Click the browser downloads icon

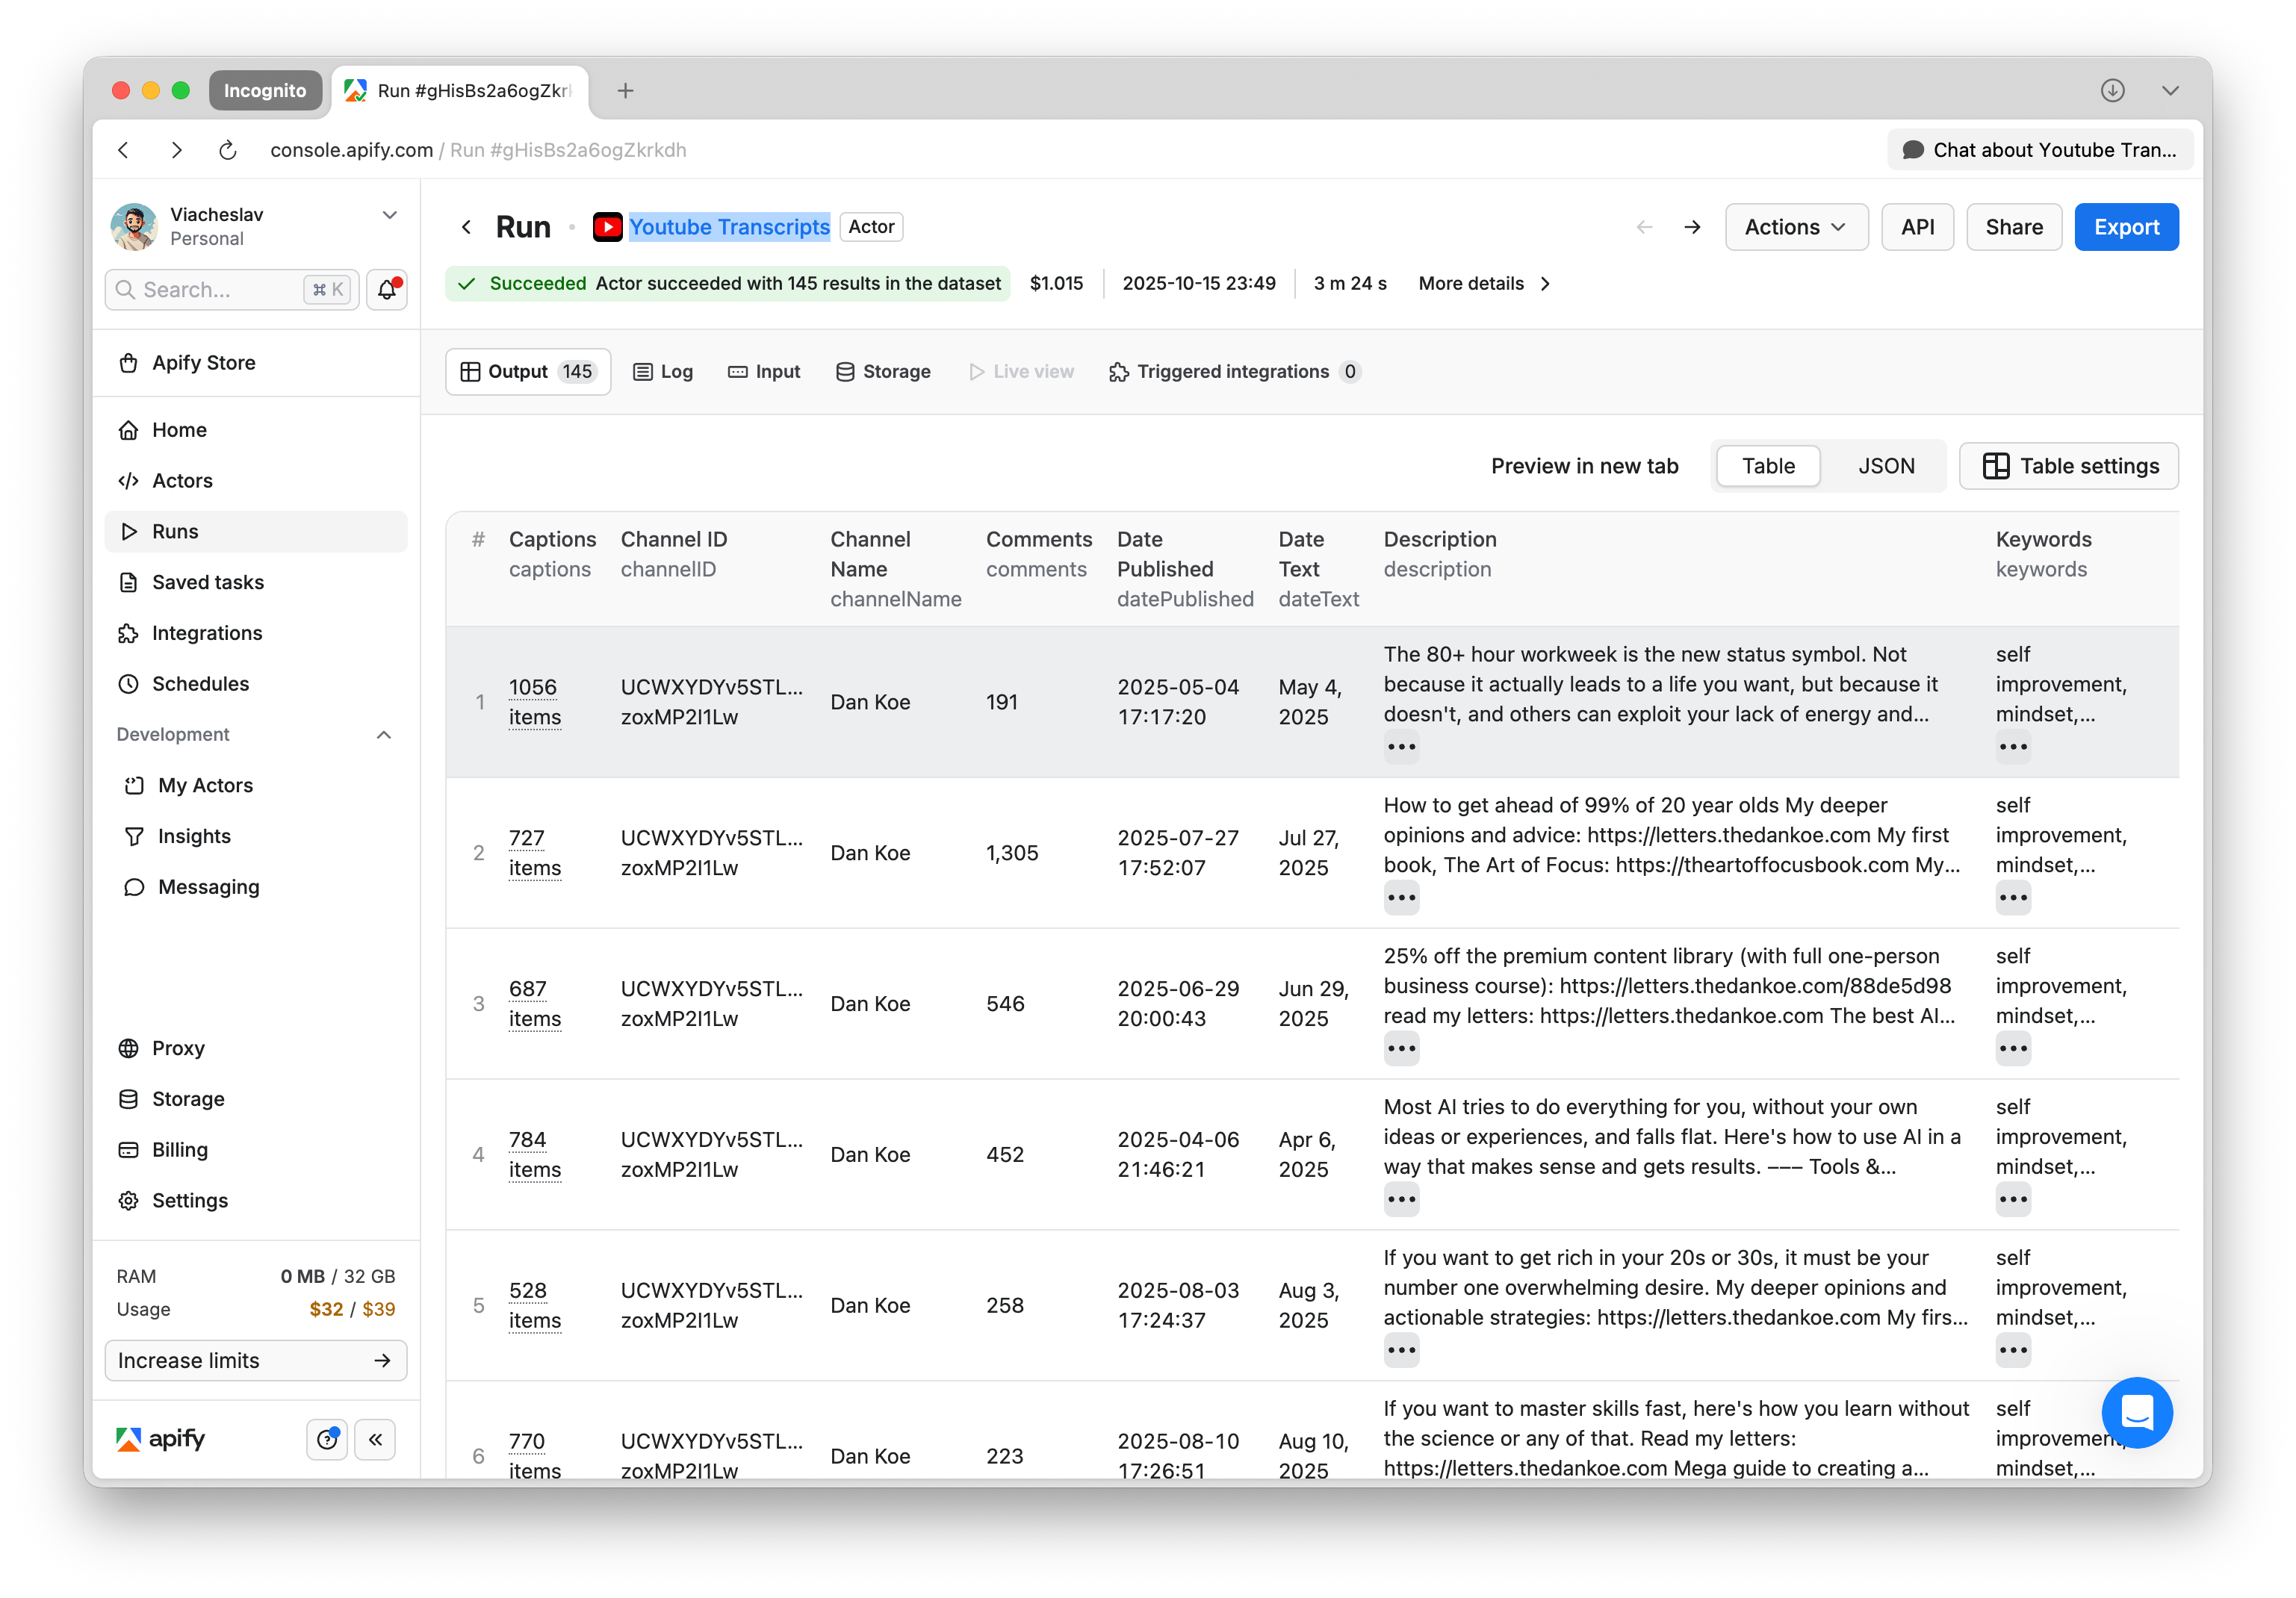tap(2112, 90)
